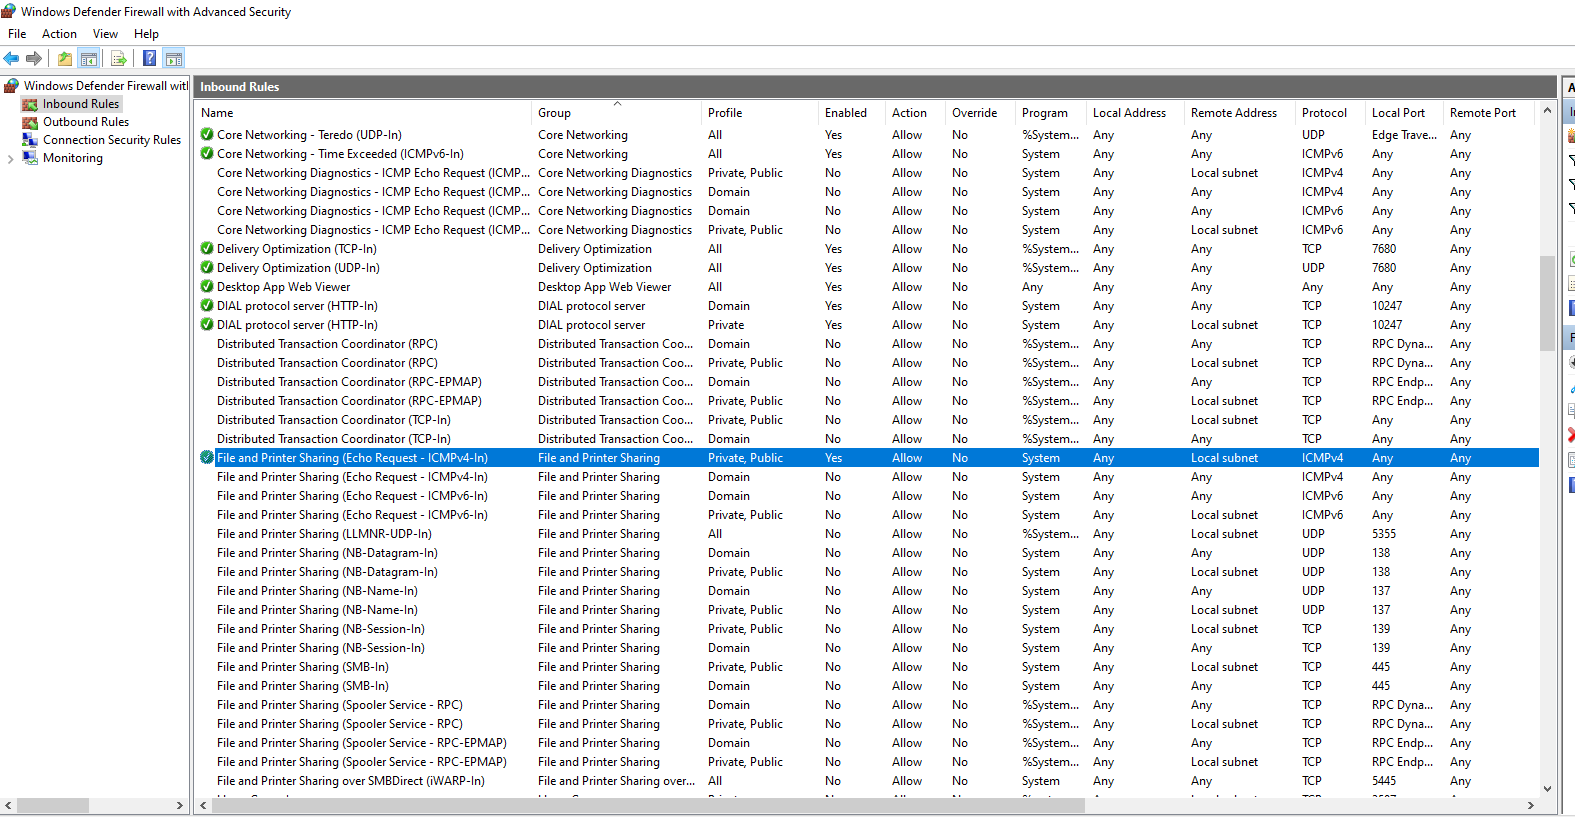The height and width of the screenshot is (817, 1575).
Task: Select rule Distributed Transaction Coordinator (RPC) Domain
Action: tap(867, 343)
